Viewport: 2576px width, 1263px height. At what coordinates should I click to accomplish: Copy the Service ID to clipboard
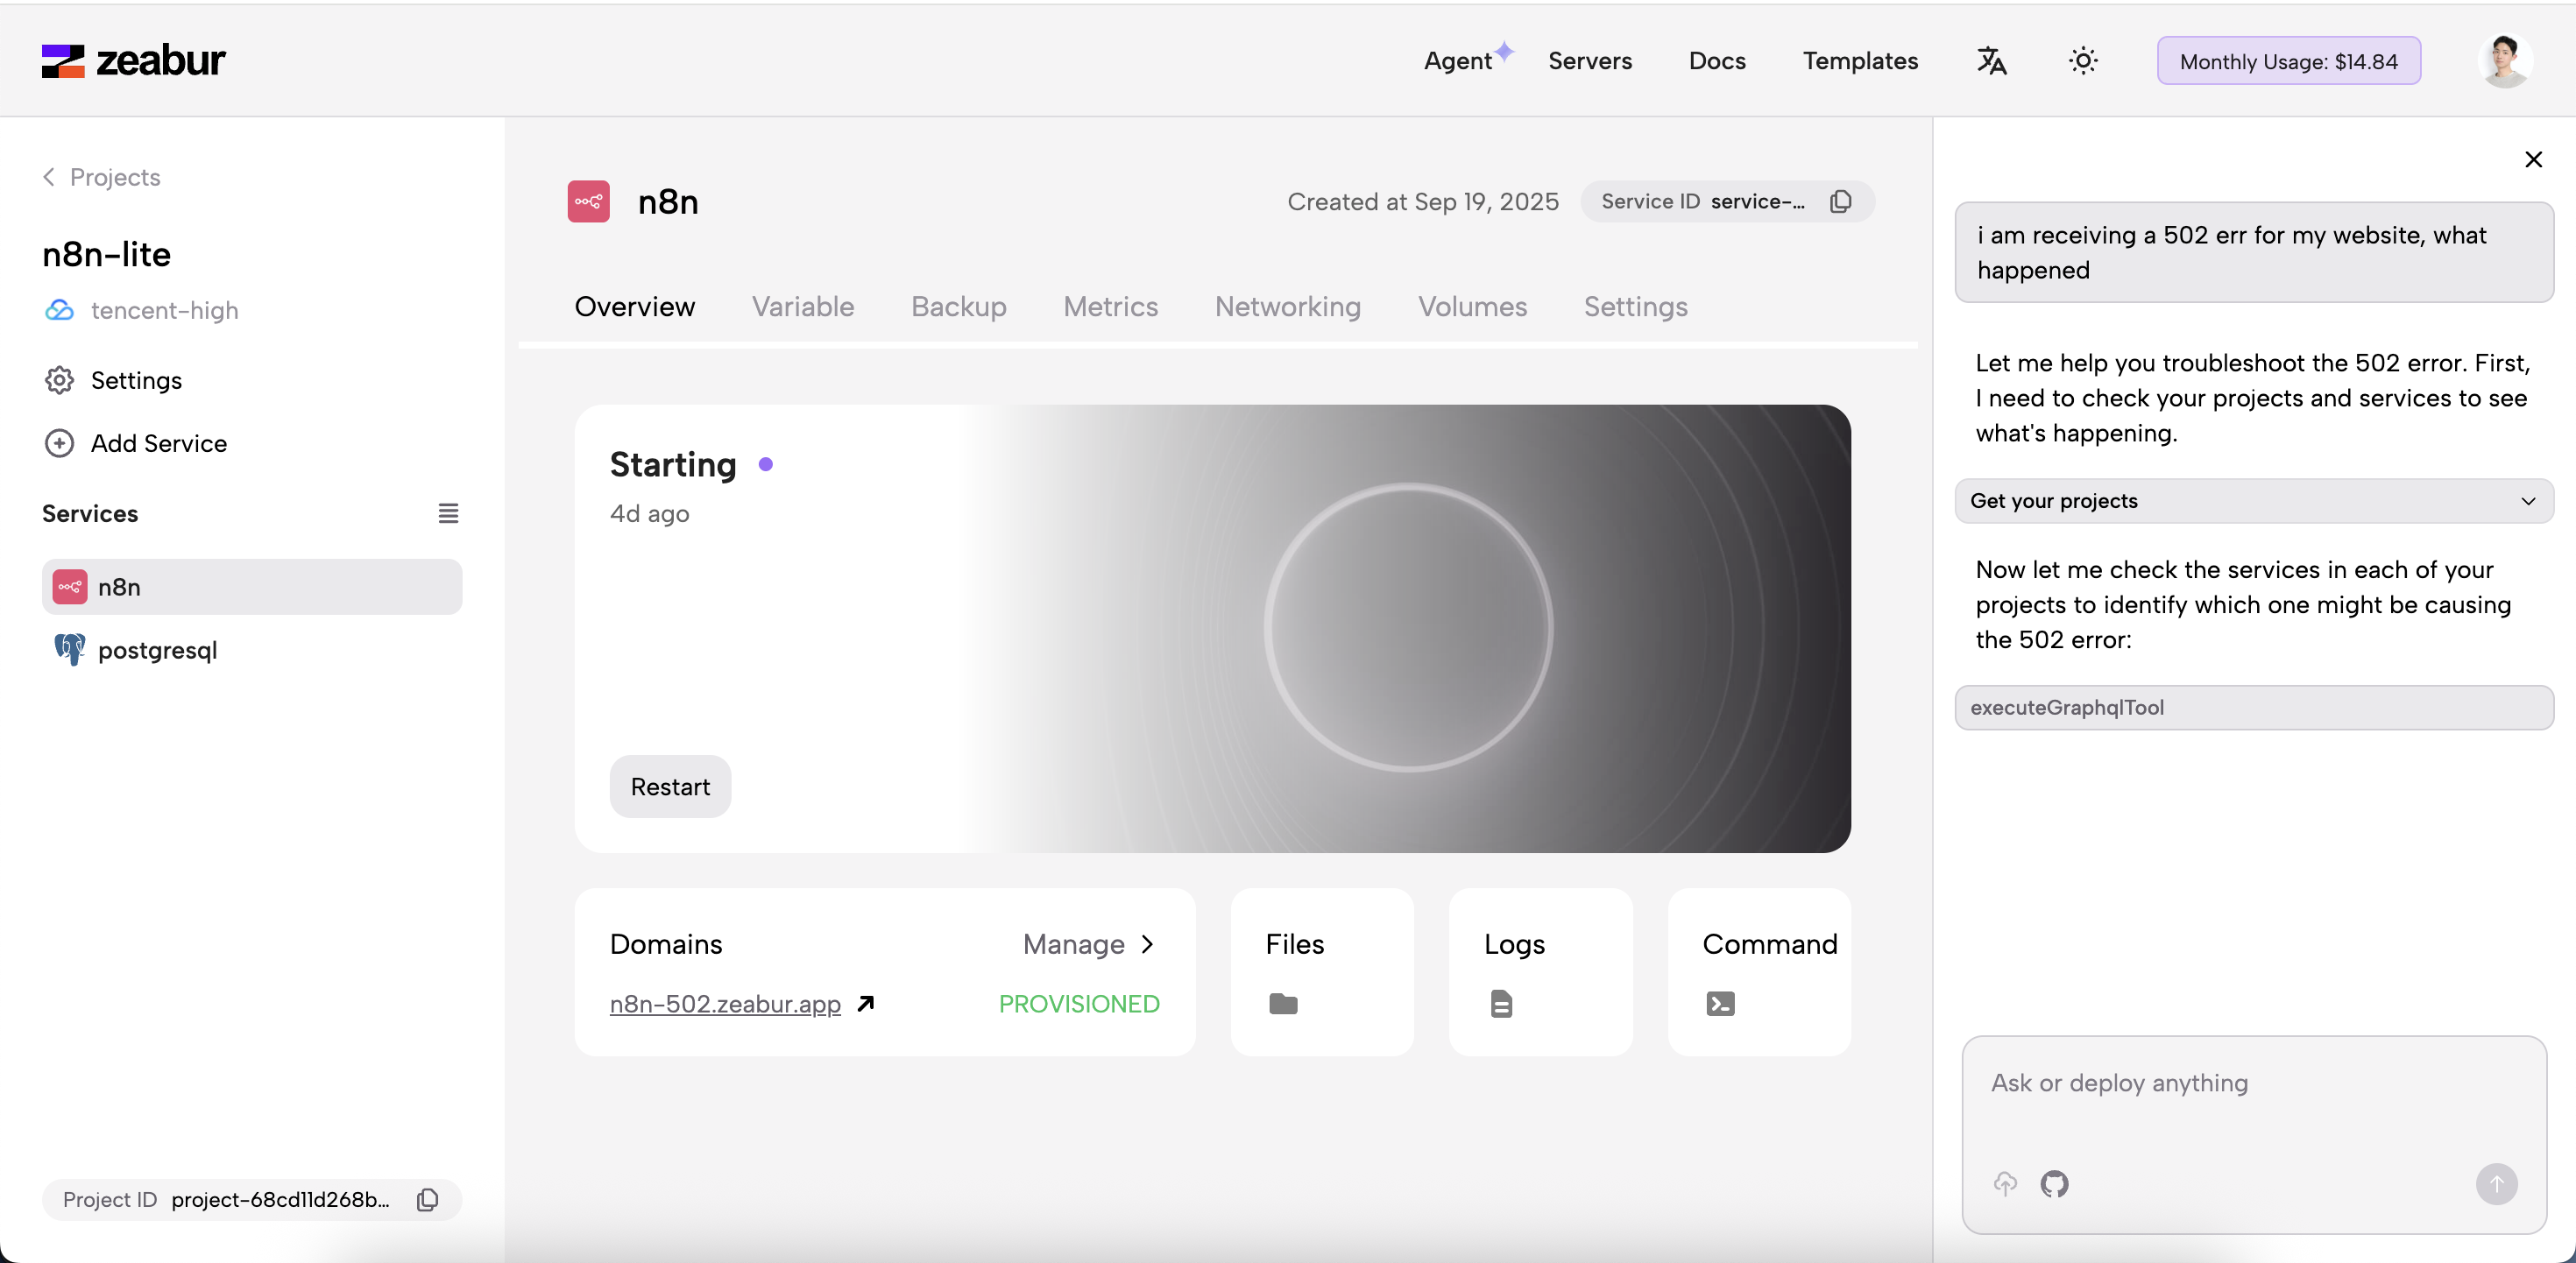click(x=1840, y=202)
